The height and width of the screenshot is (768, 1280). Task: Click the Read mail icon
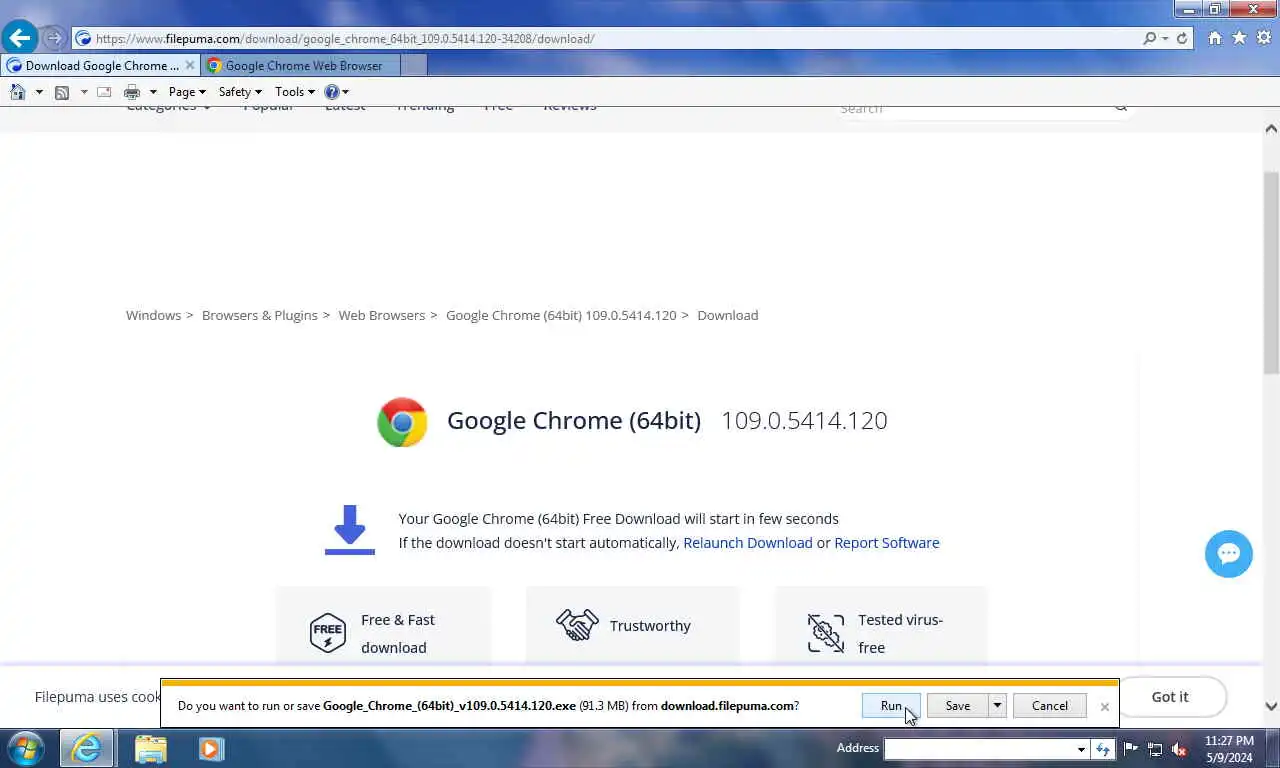coord(104,92)
